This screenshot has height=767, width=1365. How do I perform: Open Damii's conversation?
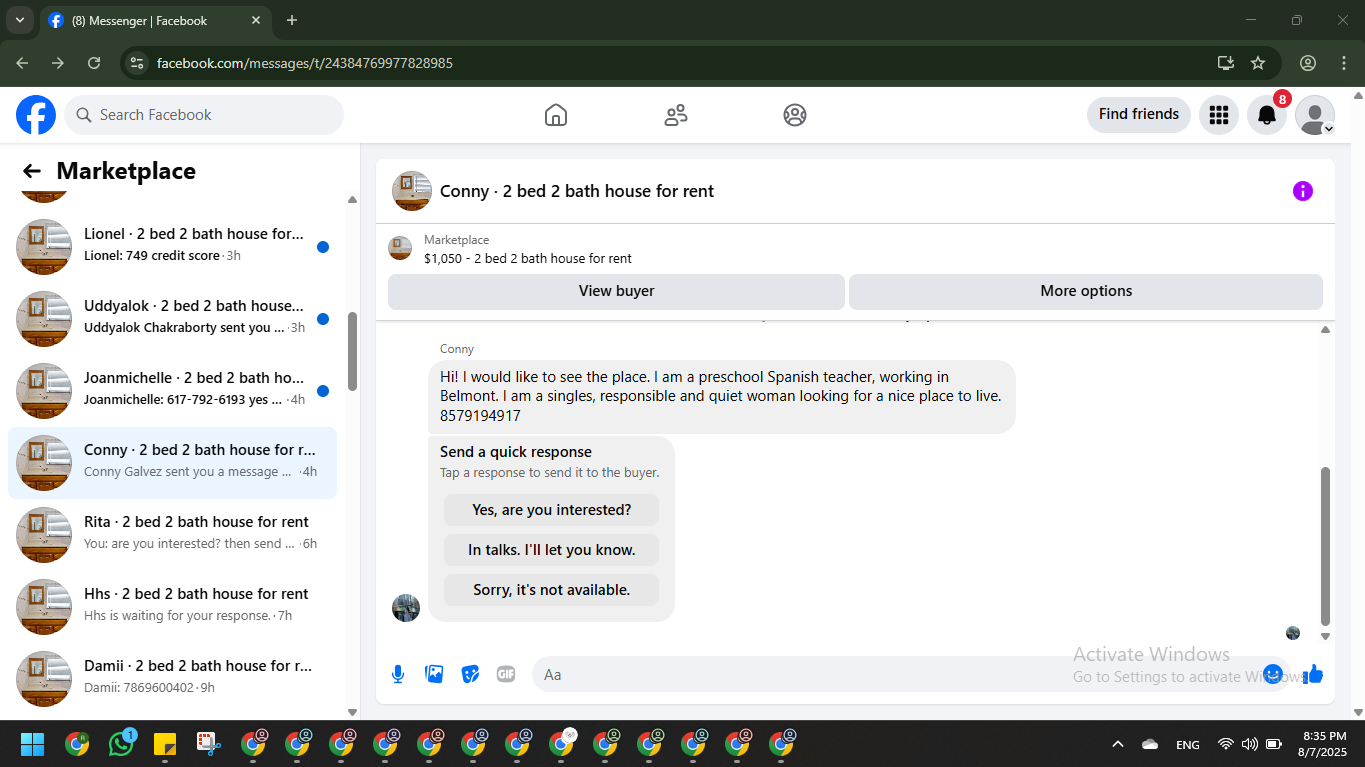(x=172, y=678)
